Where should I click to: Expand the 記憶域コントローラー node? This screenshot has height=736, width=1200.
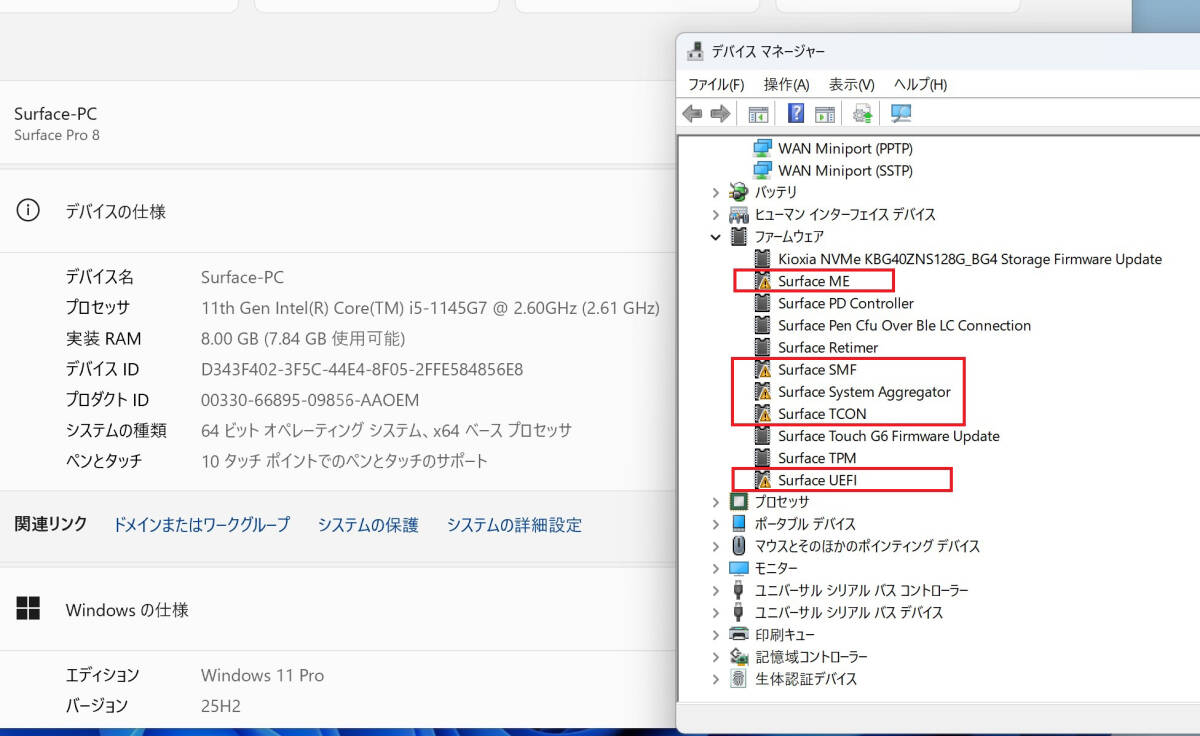click(715, 657)
